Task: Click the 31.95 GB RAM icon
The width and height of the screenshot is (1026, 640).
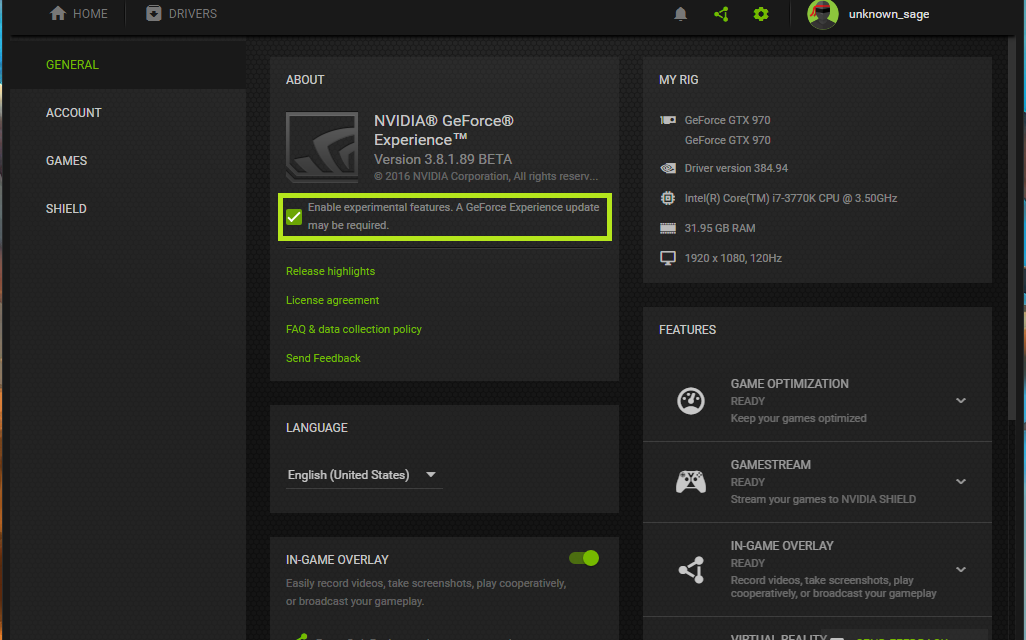Action: pyautogui.click(x=668, y=228)
